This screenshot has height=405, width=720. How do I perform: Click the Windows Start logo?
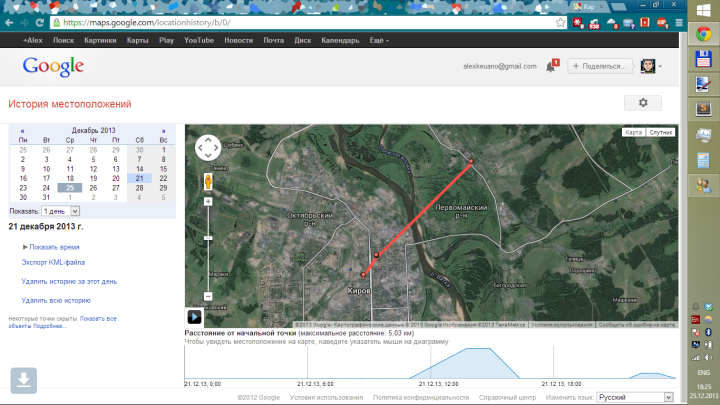(703, 11)
